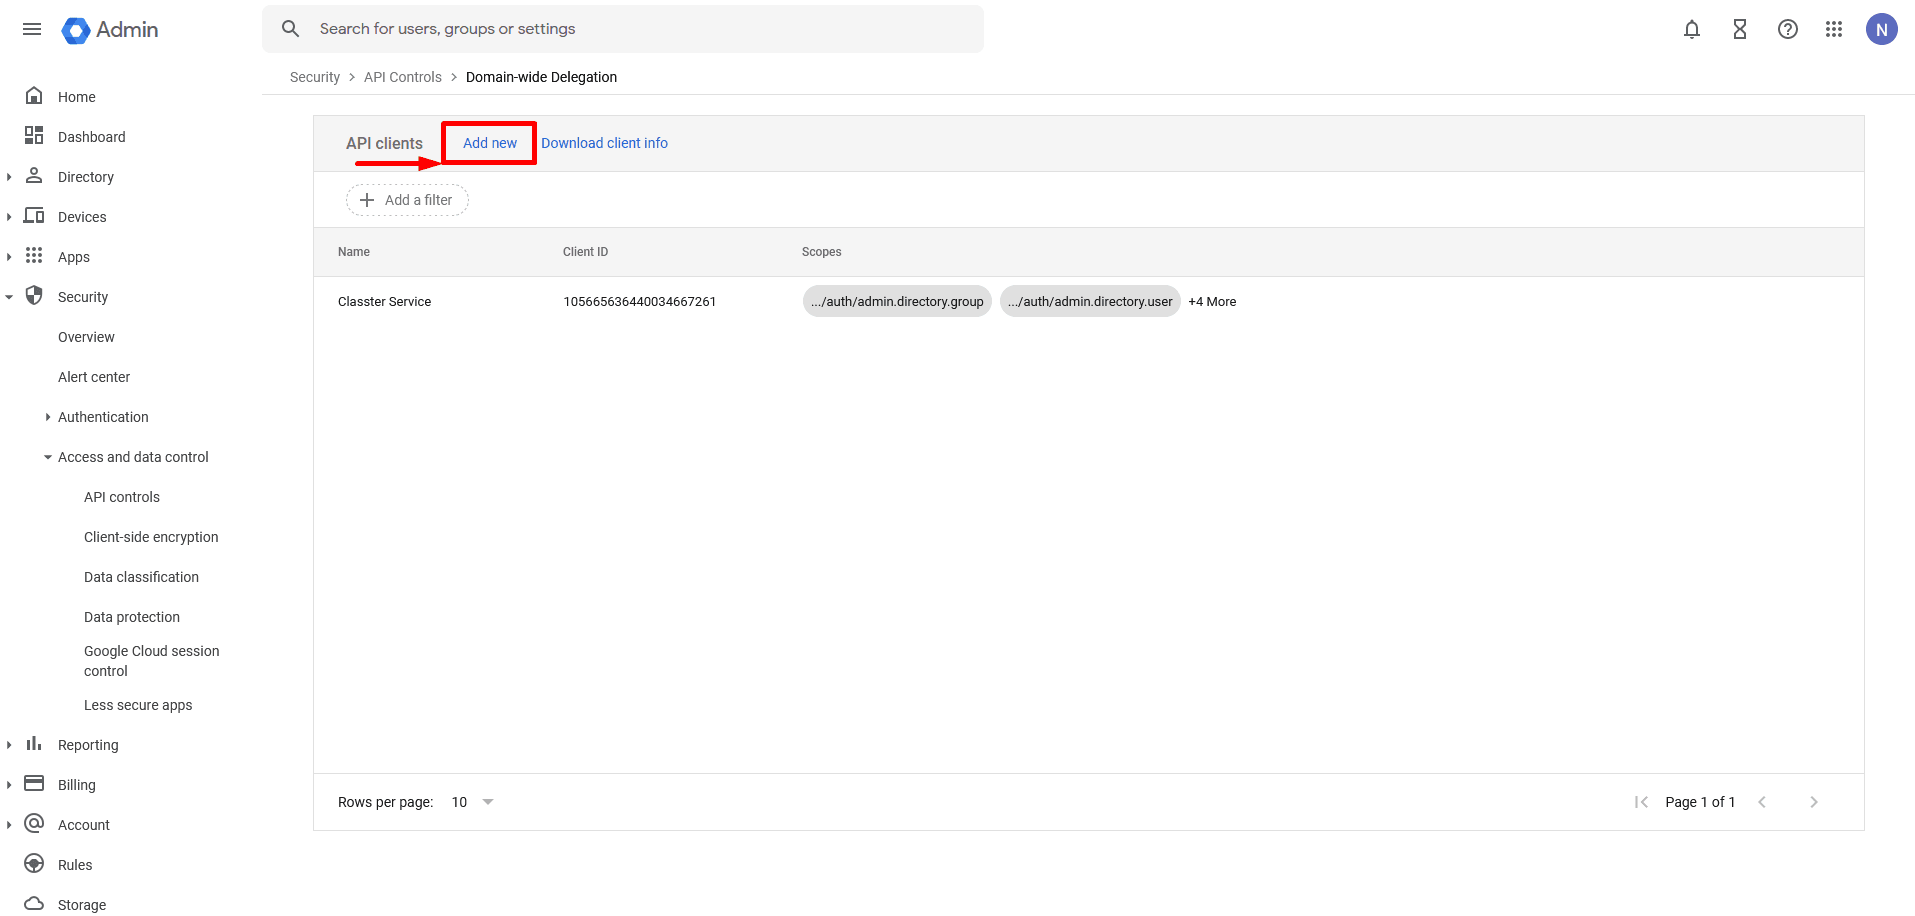Click API Controls in the breadcrumb
Viewport: 1915px width, 916px height.
coord(403,77)
